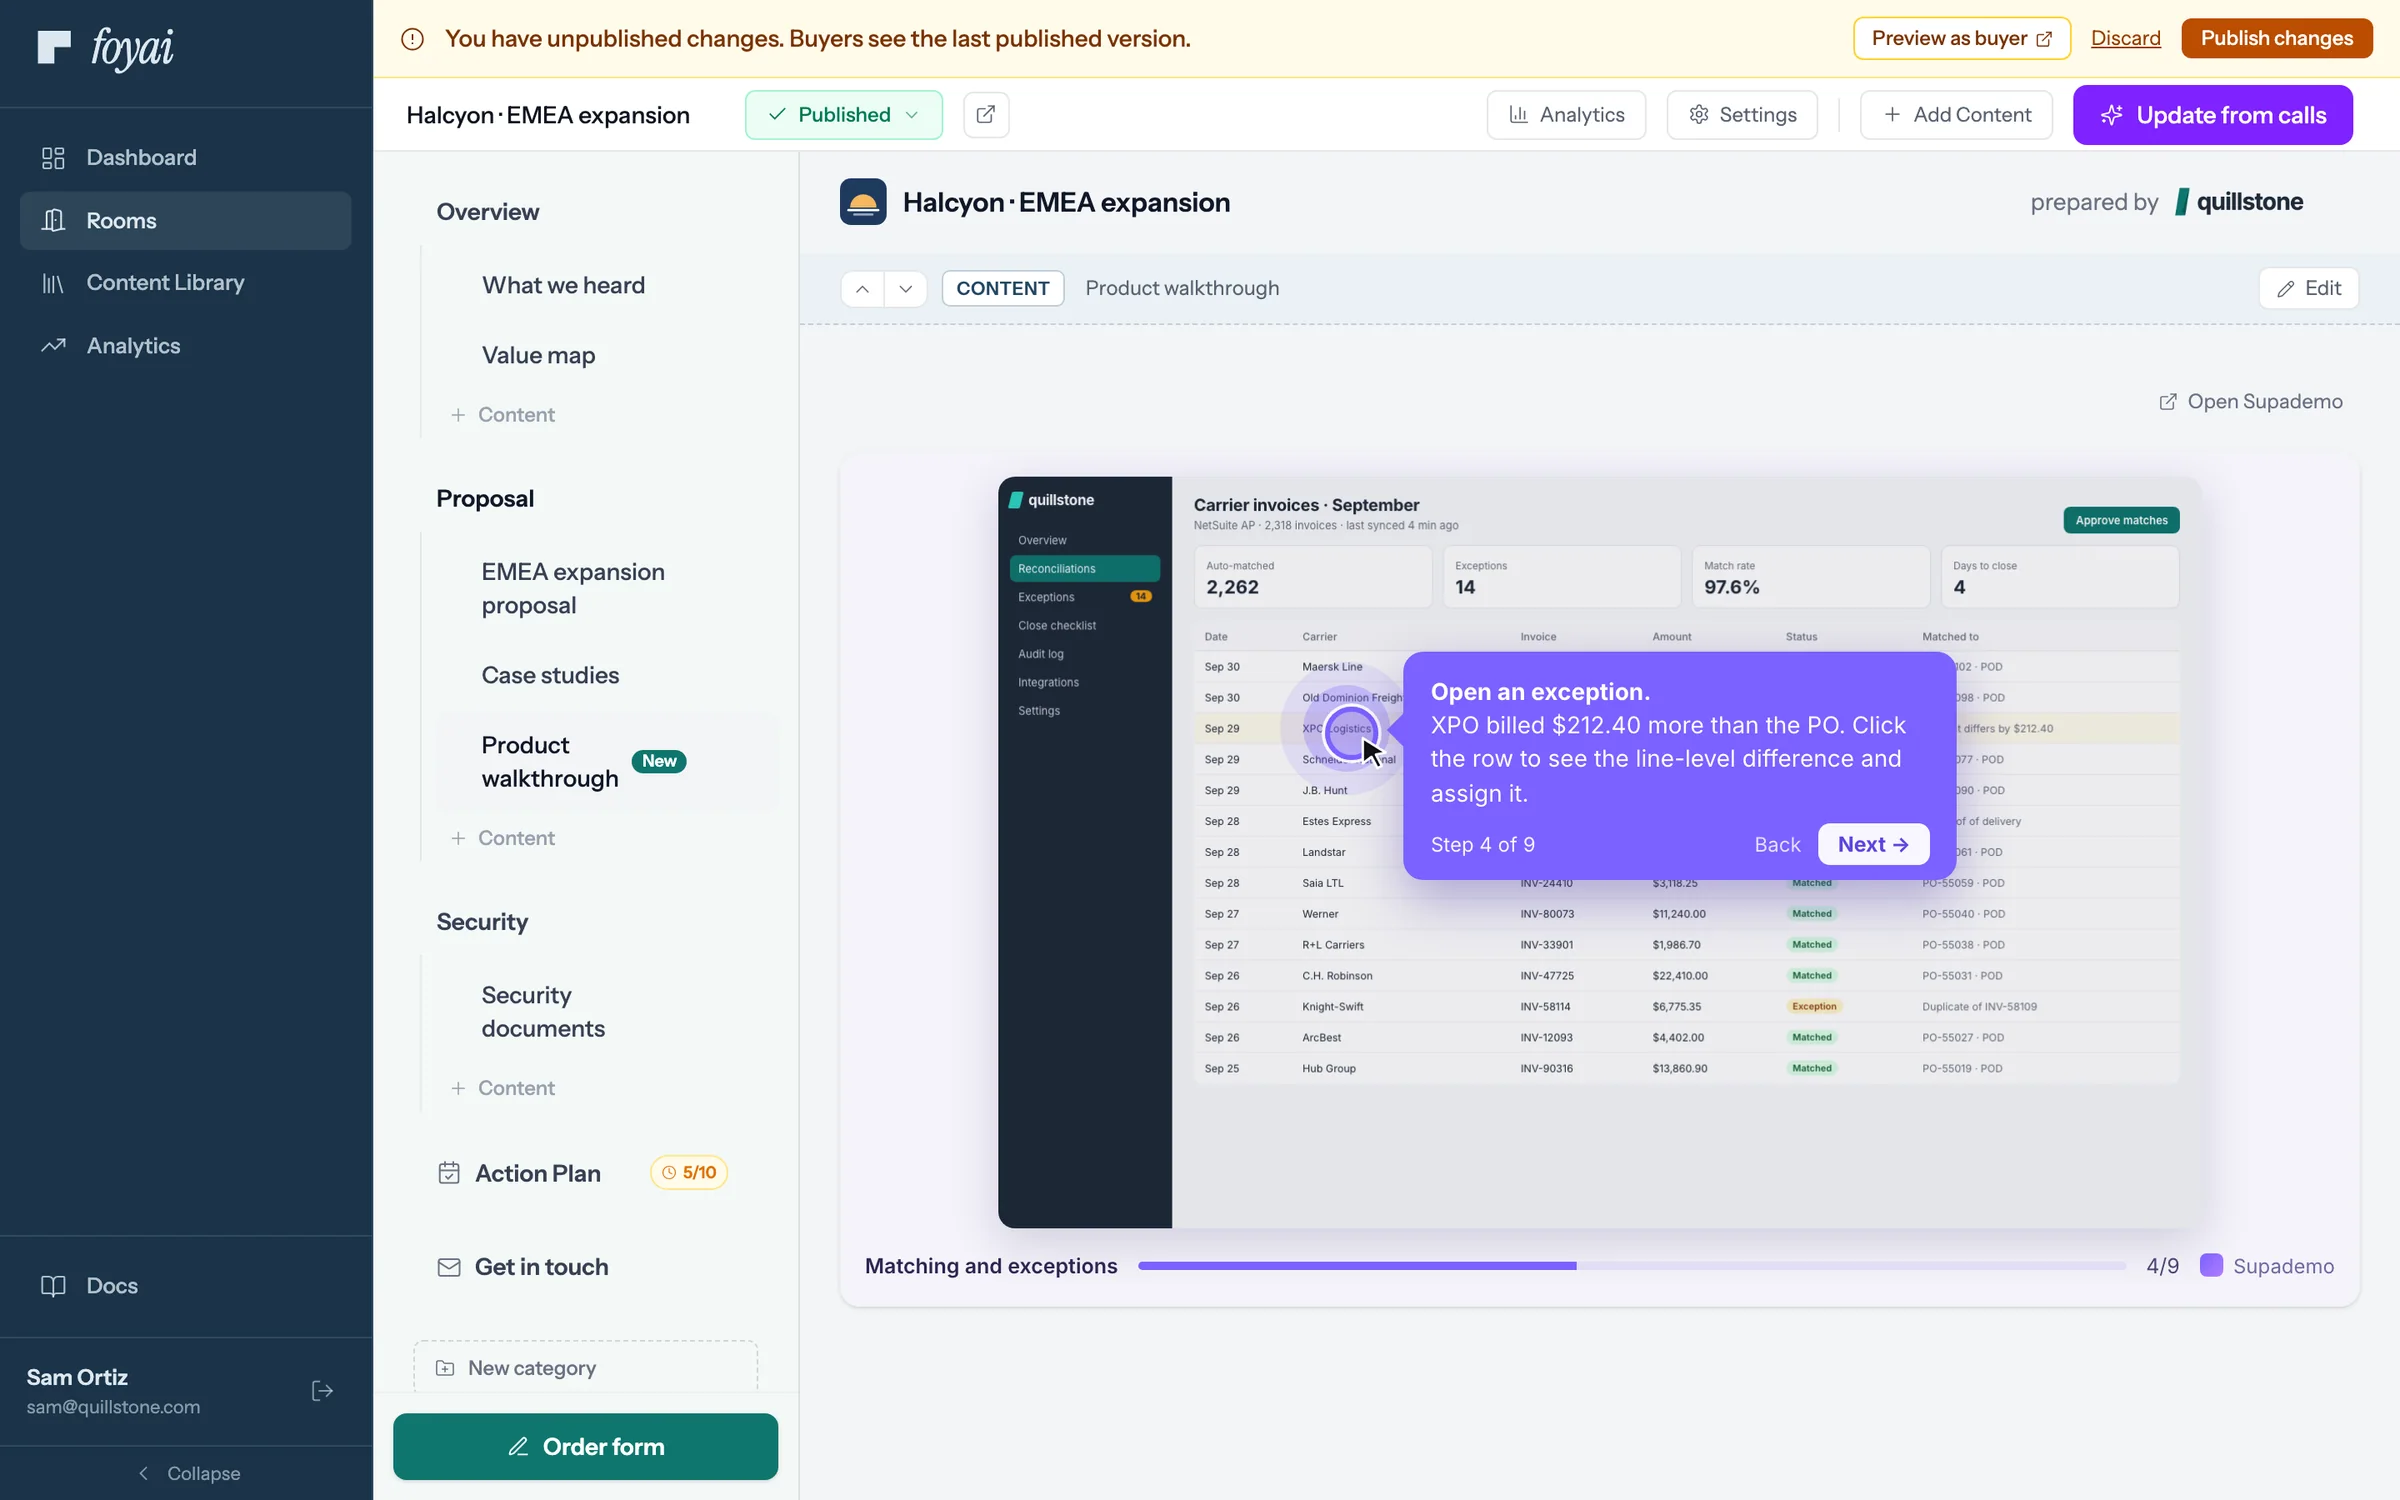Click Back in the demo tooltip

1777,845
